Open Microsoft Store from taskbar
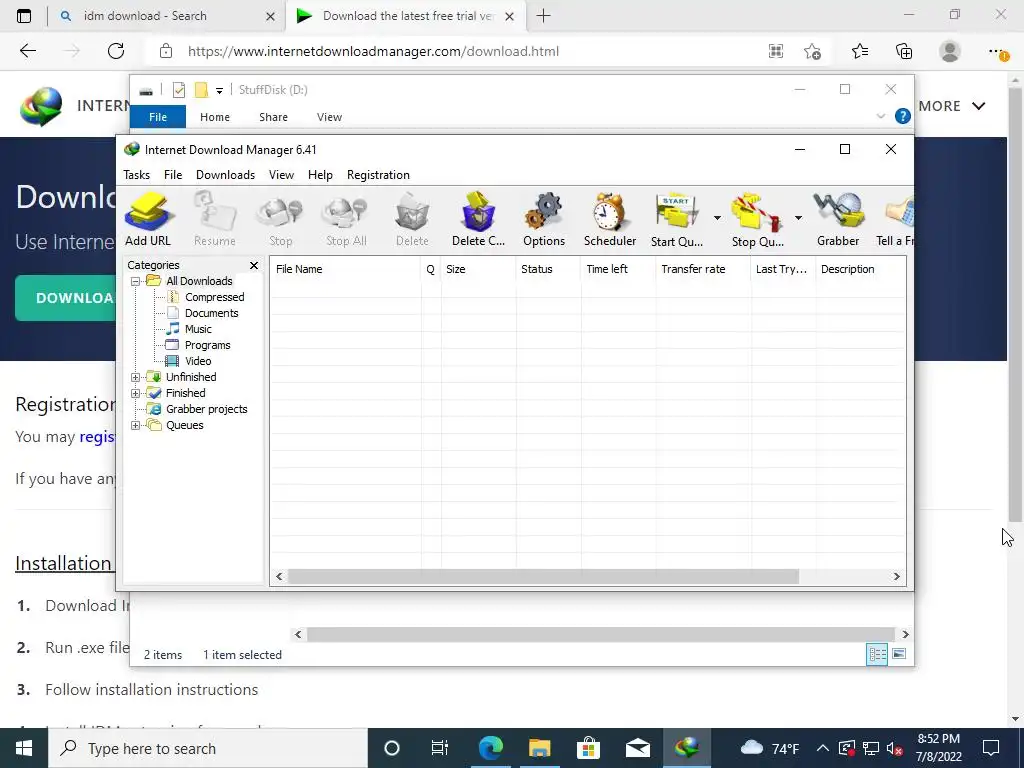The height and width of the screenshot is (768, 1024). [x=588, y=748]
